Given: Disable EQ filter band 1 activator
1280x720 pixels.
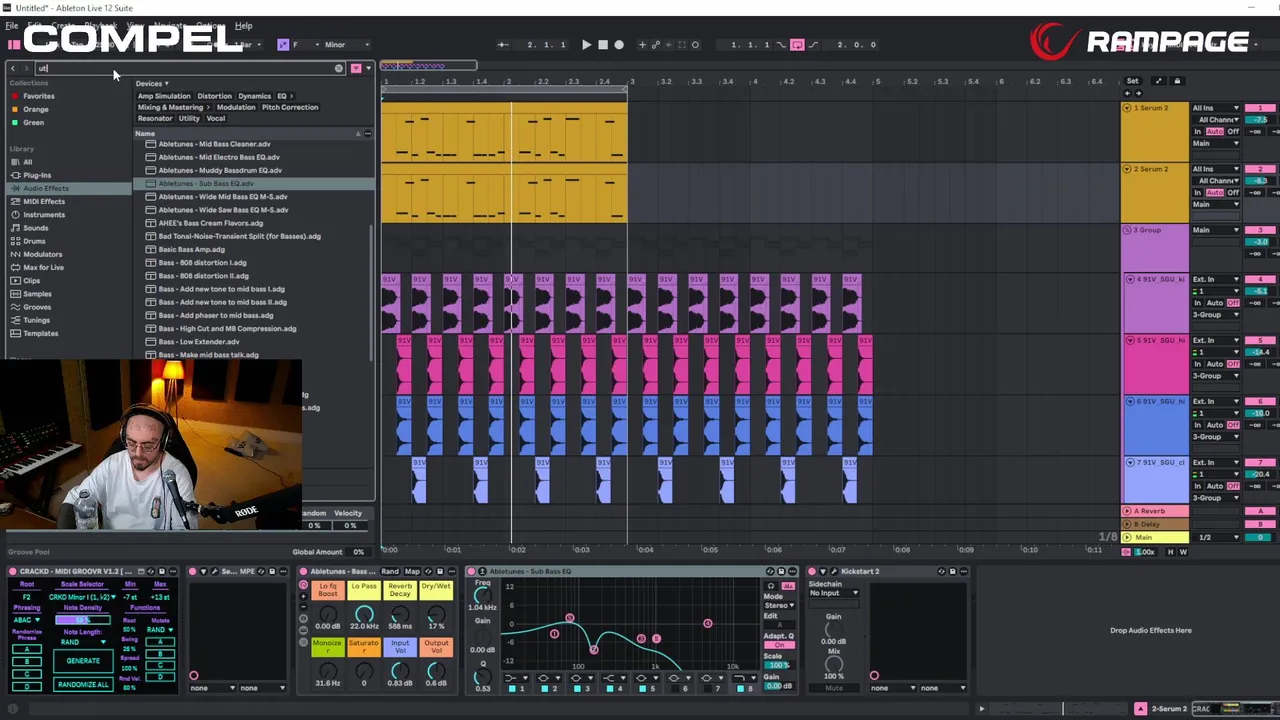Looking at the screenshot, I should point(513,688).
